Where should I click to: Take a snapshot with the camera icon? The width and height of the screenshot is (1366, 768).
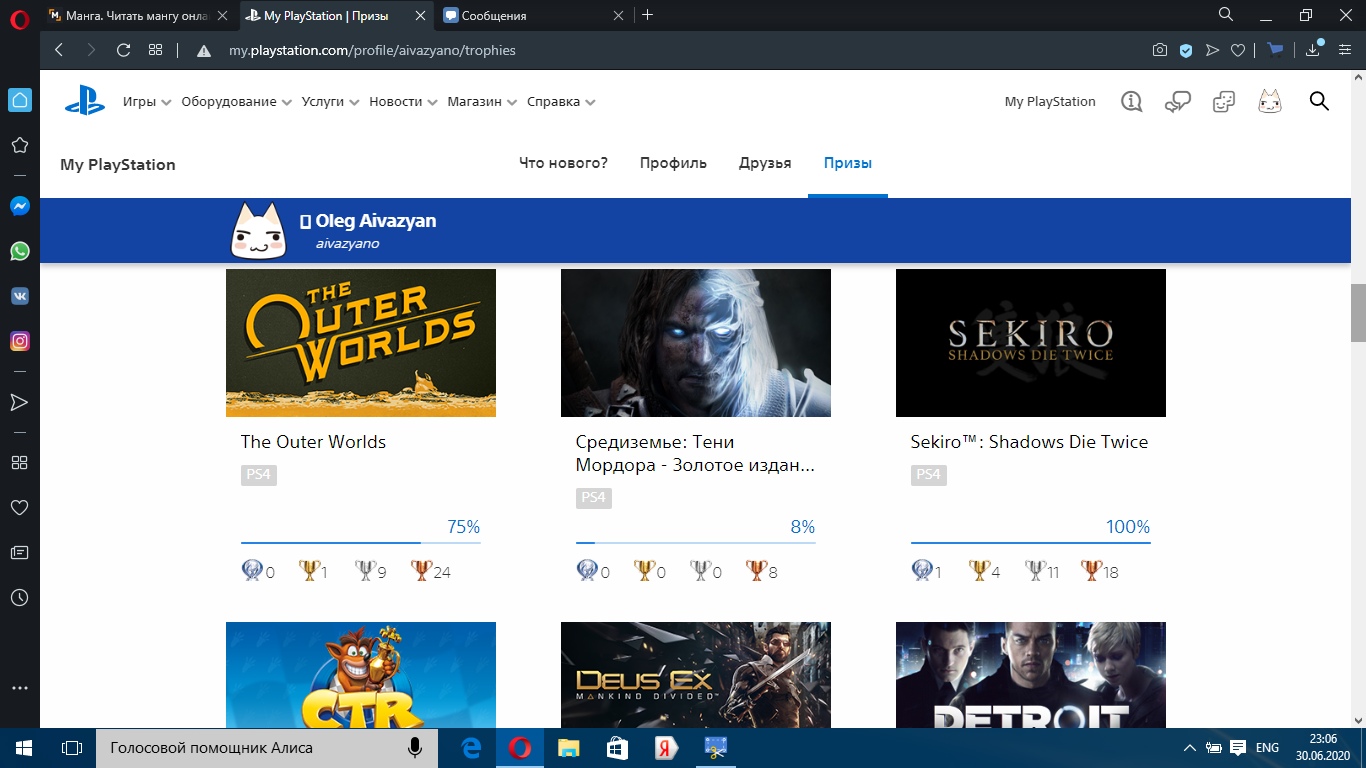click(x=1160, y=50)
